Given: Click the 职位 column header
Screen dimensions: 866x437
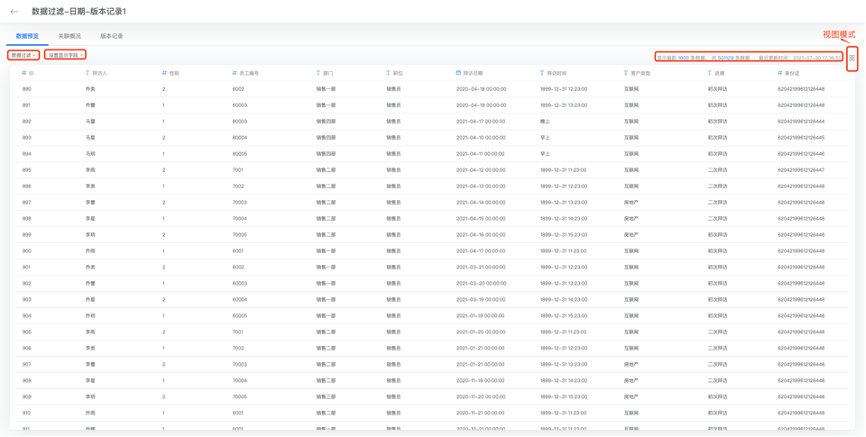Looking at the screenshot, I should tap(397, 73).
